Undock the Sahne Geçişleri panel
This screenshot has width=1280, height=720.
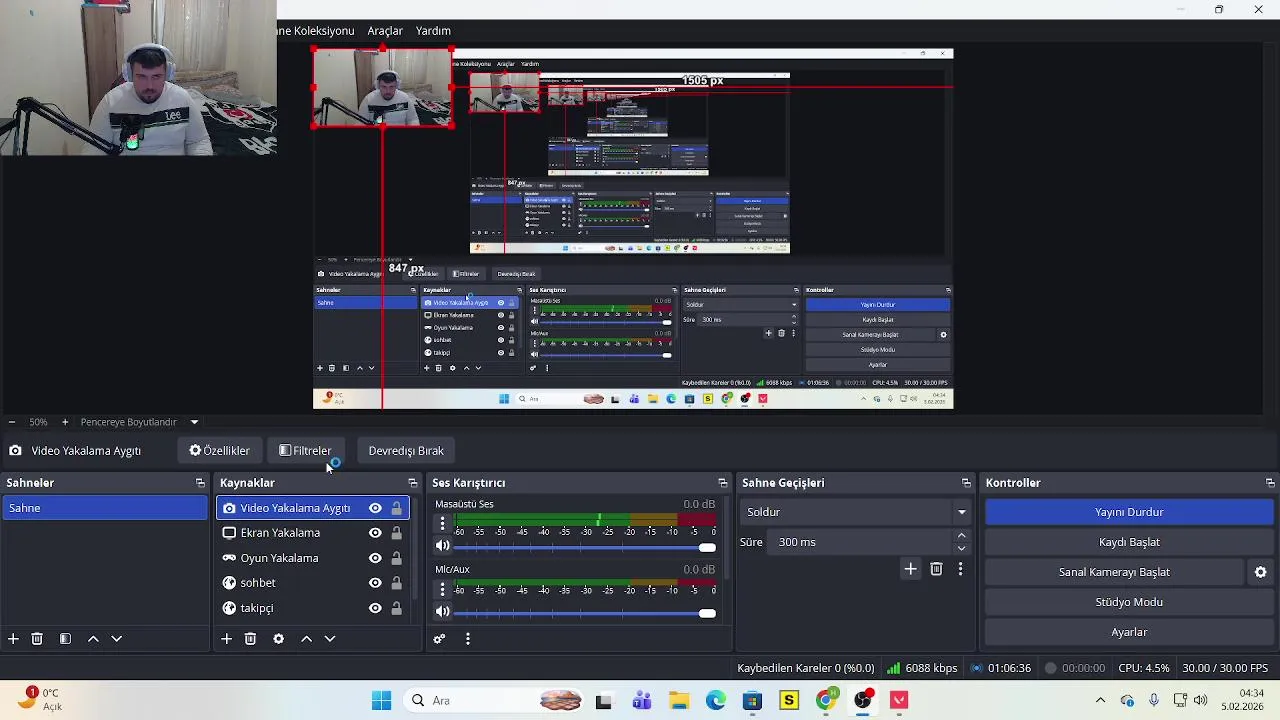(965, 483)
